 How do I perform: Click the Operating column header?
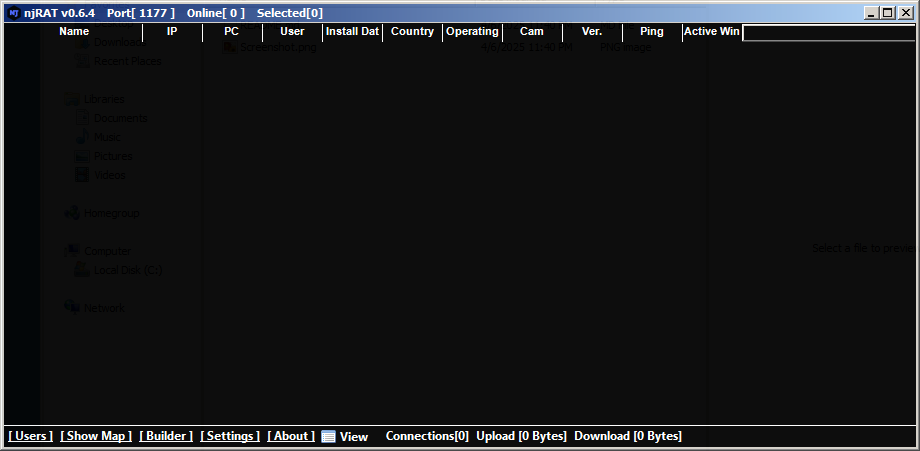[472, 32]
